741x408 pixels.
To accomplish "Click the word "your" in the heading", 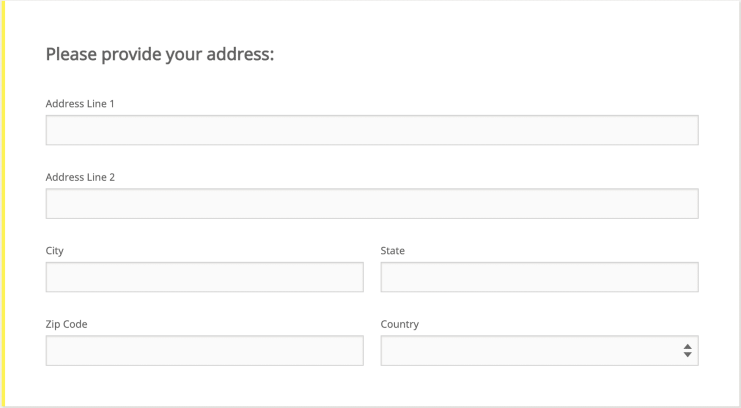I will pos(183,55).
